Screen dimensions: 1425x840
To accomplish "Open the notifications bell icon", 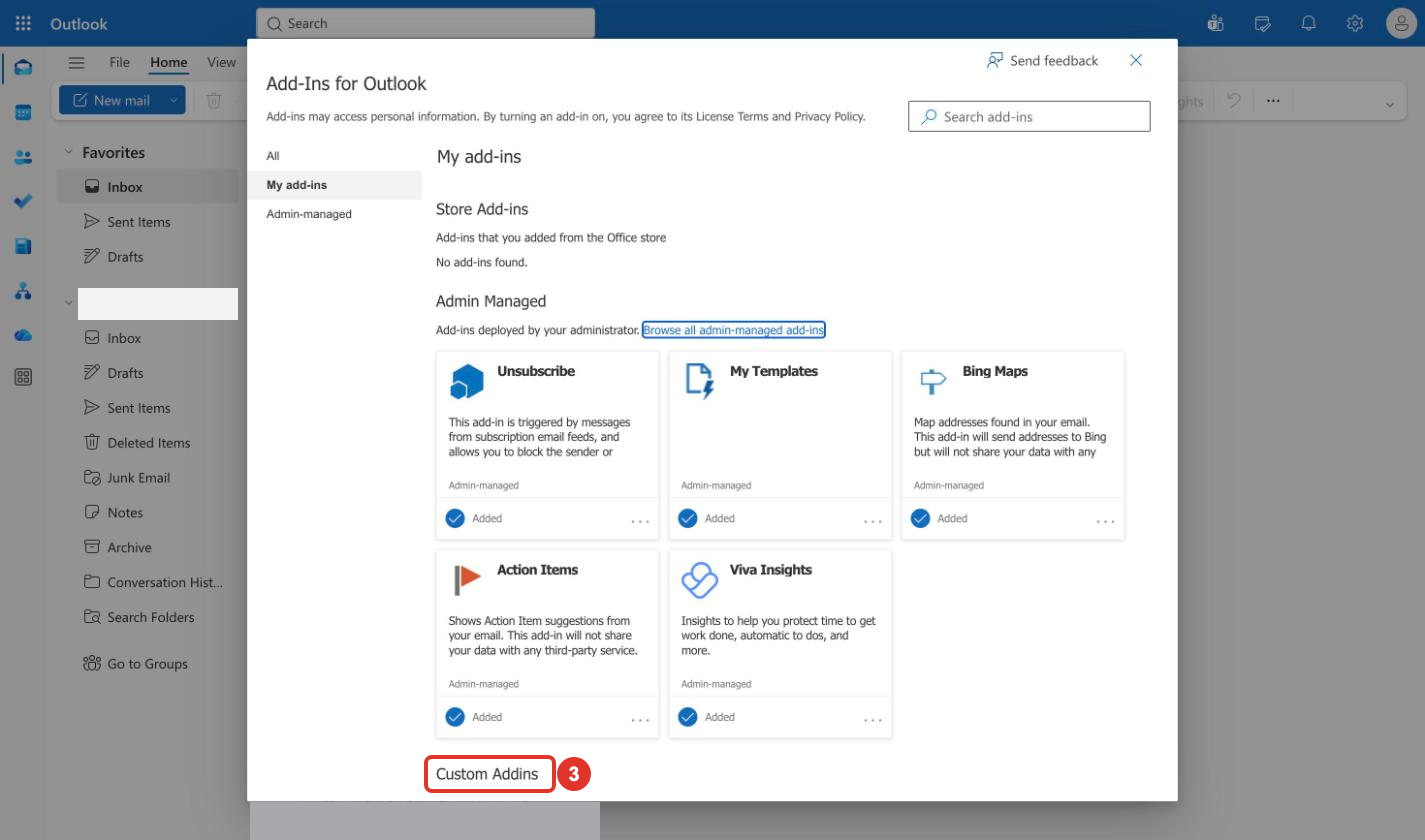I will pyautogui.click(x=1308, y=23).
